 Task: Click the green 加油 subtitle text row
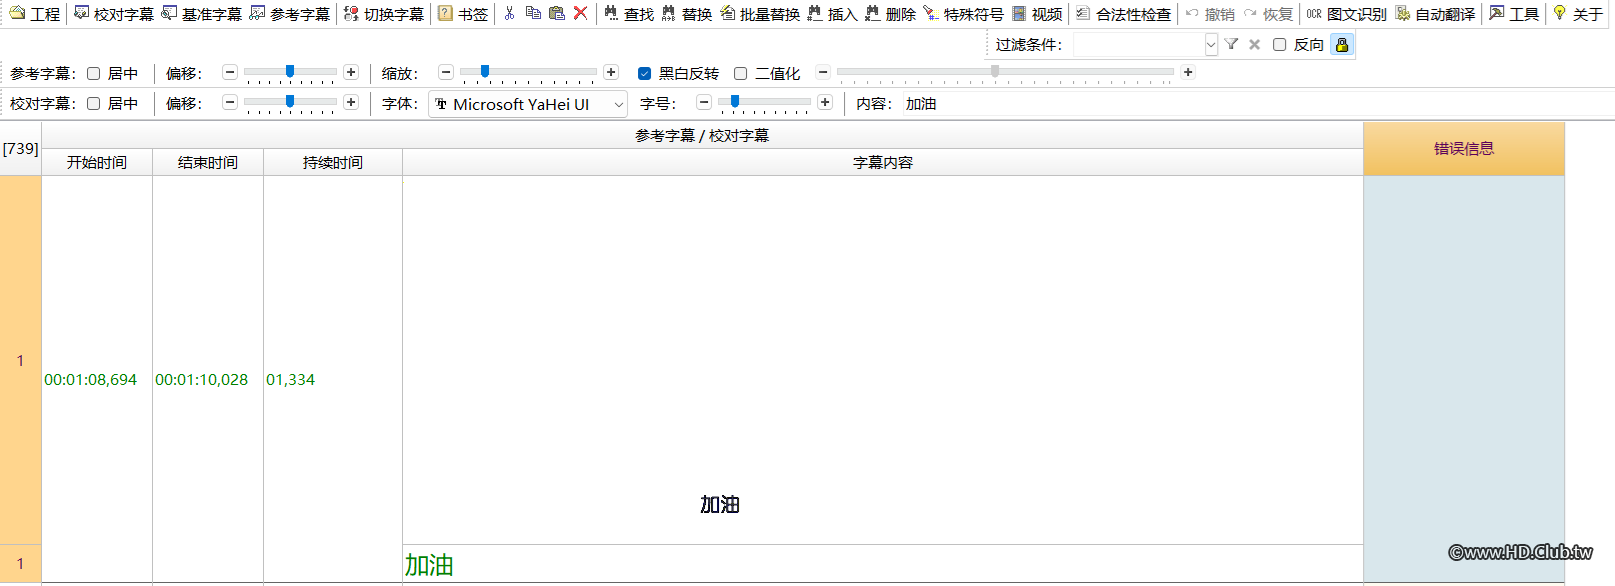pyautogui.click(x=883, y=565)
